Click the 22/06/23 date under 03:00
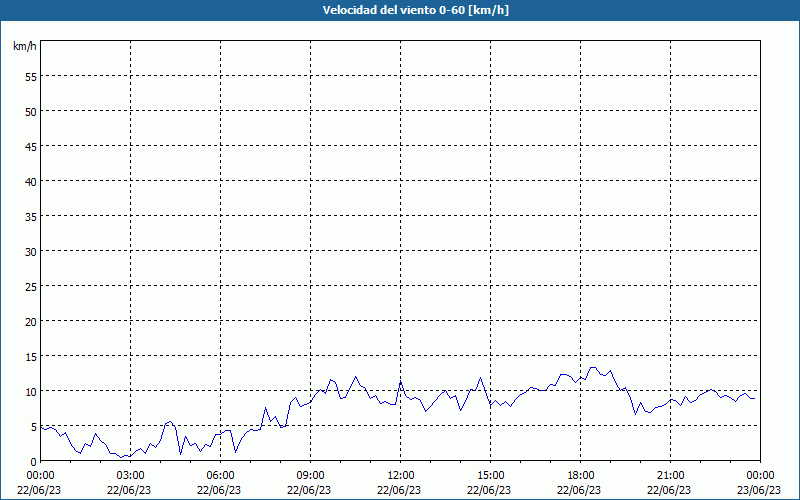The width and height of the screenshot is (800, 500). pos(129,490)
